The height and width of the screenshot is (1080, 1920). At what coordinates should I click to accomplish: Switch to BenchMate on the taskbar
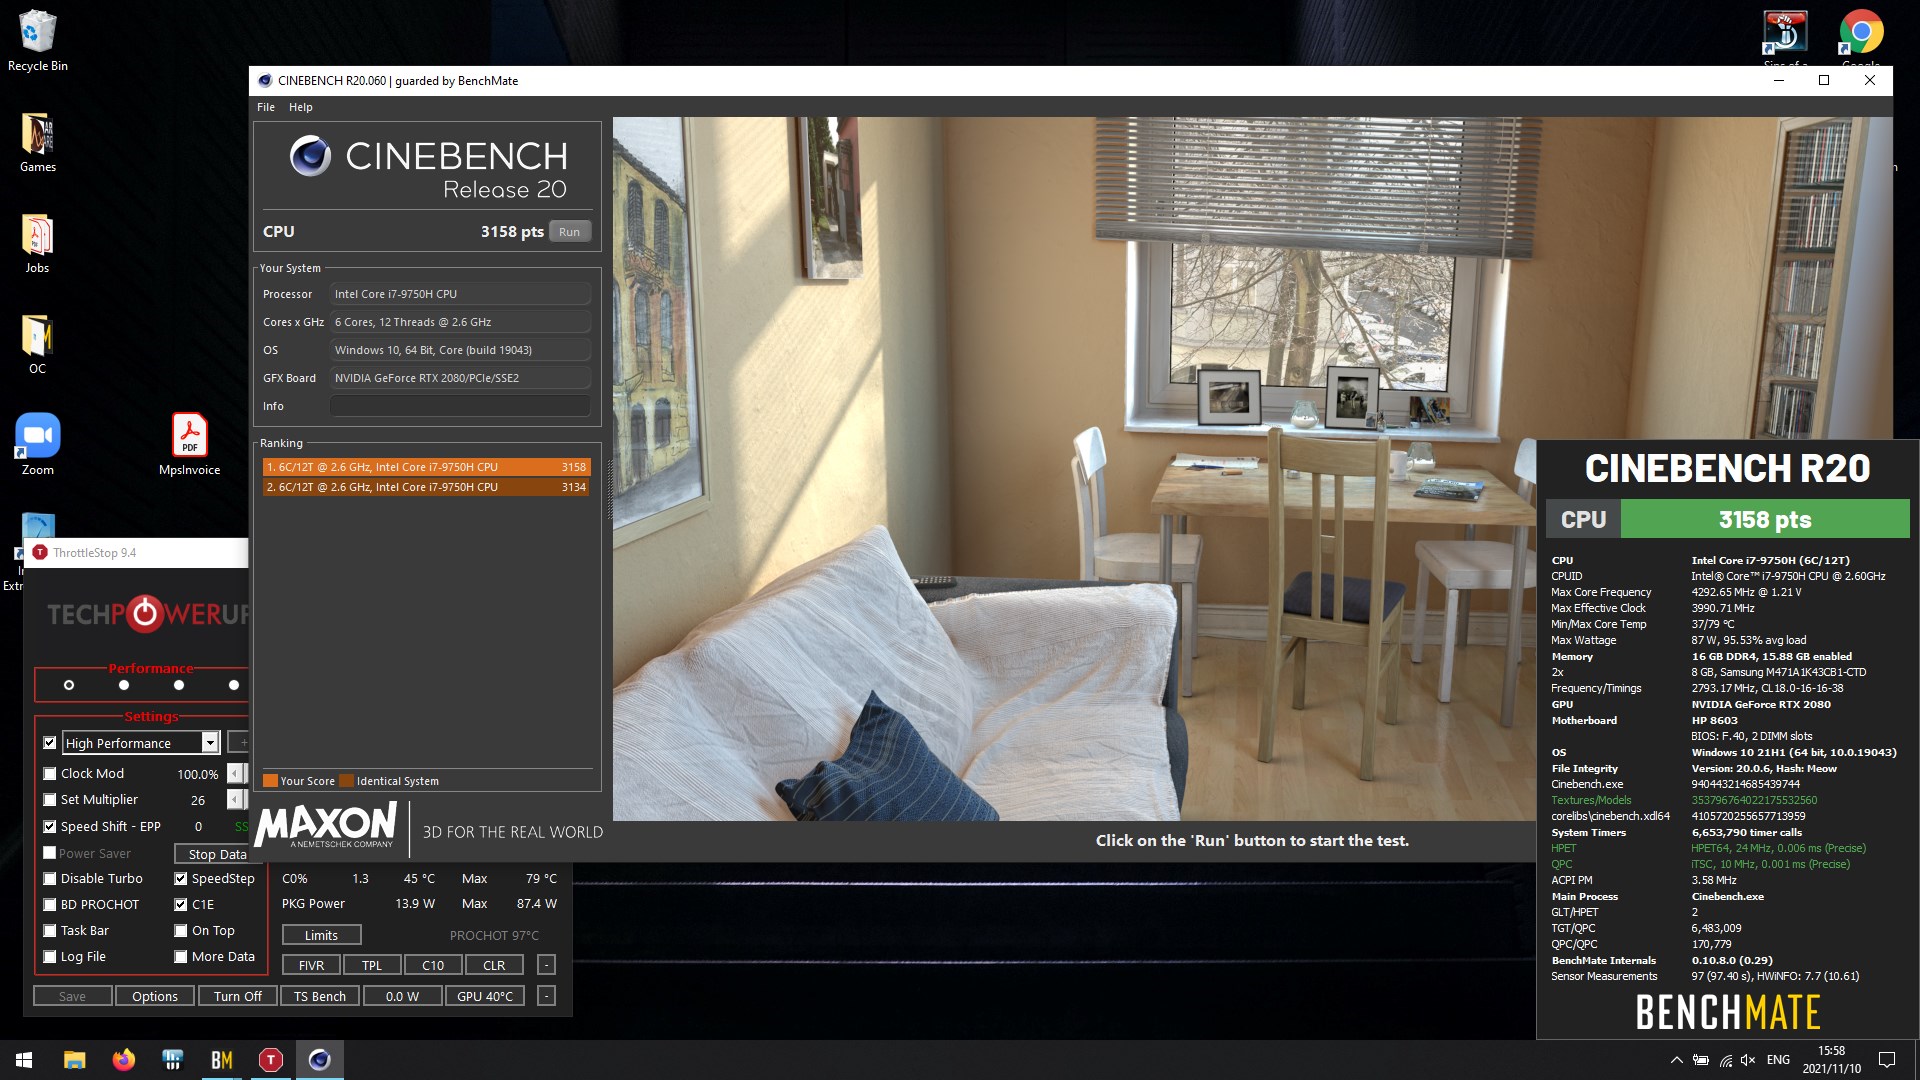(221, 1060)
